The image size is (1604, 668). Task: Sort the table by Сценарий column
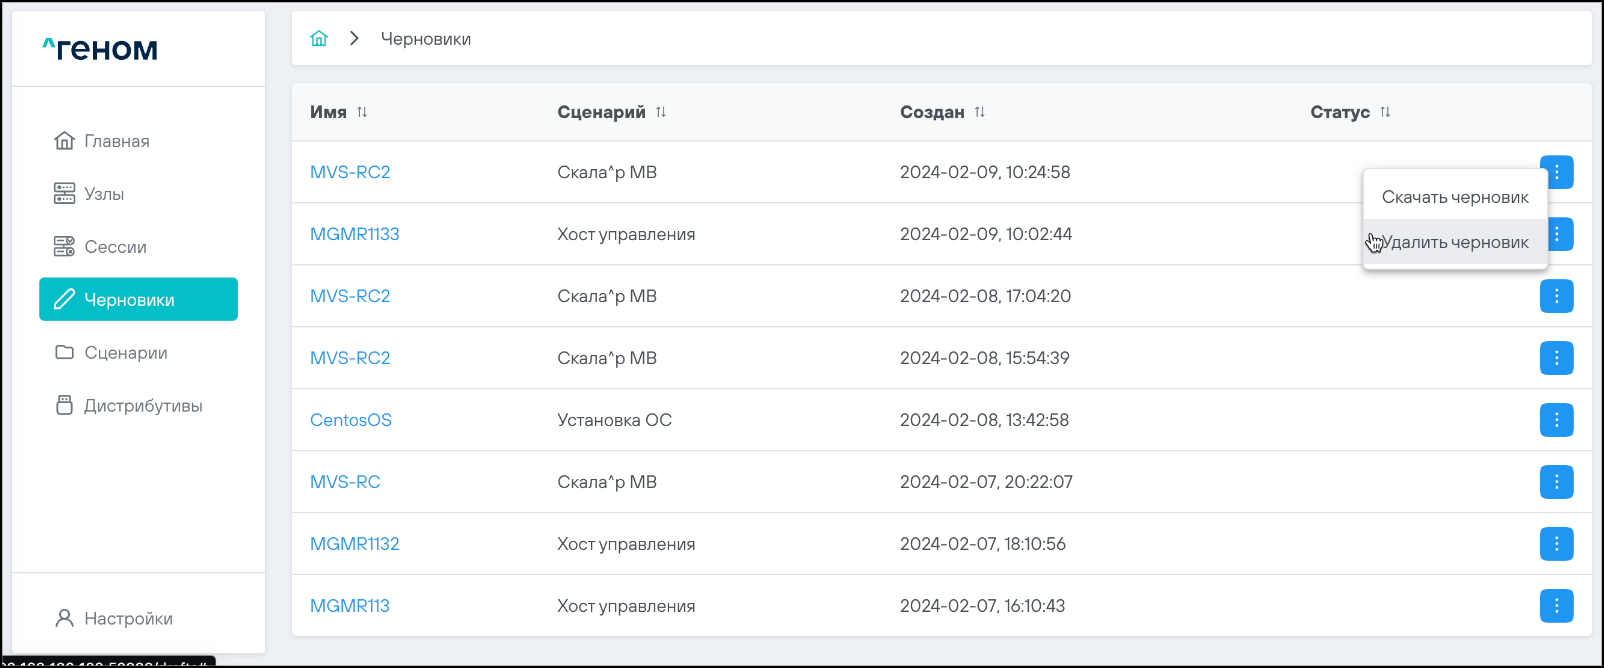coord(661,112)
